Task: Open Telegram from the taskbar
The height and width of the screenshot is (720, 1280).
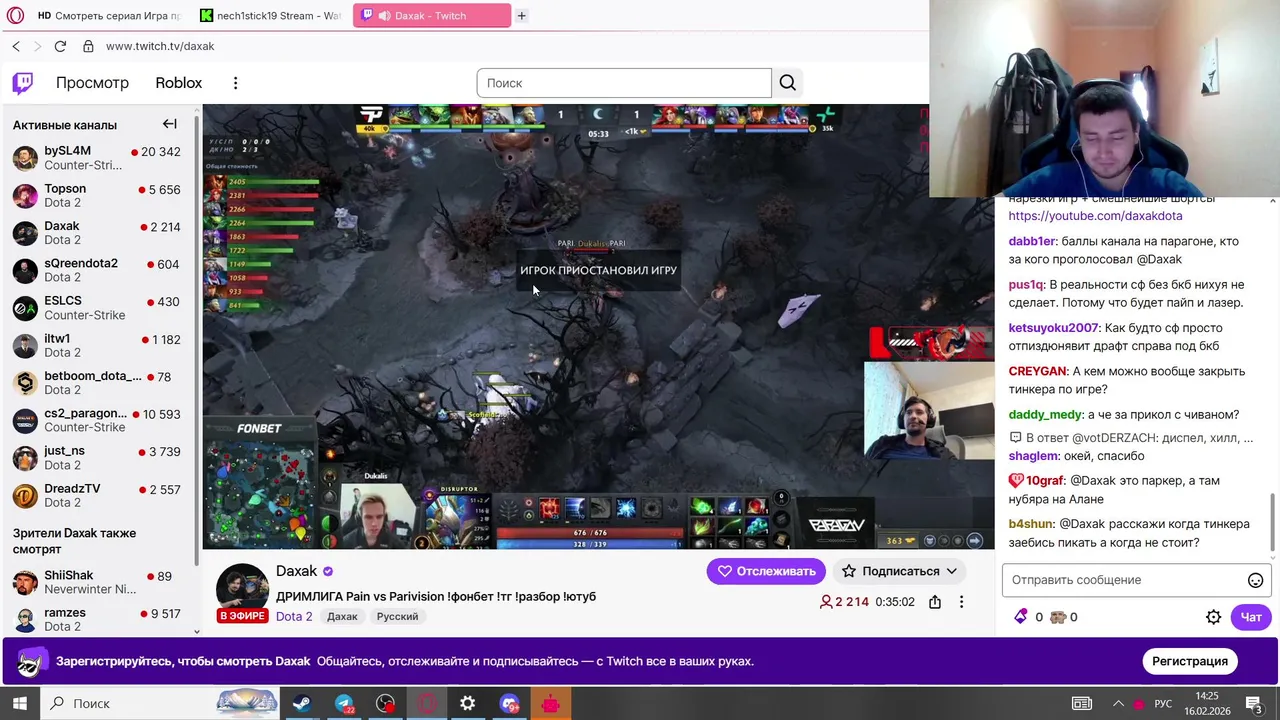Action: click(x=344, y=703)
